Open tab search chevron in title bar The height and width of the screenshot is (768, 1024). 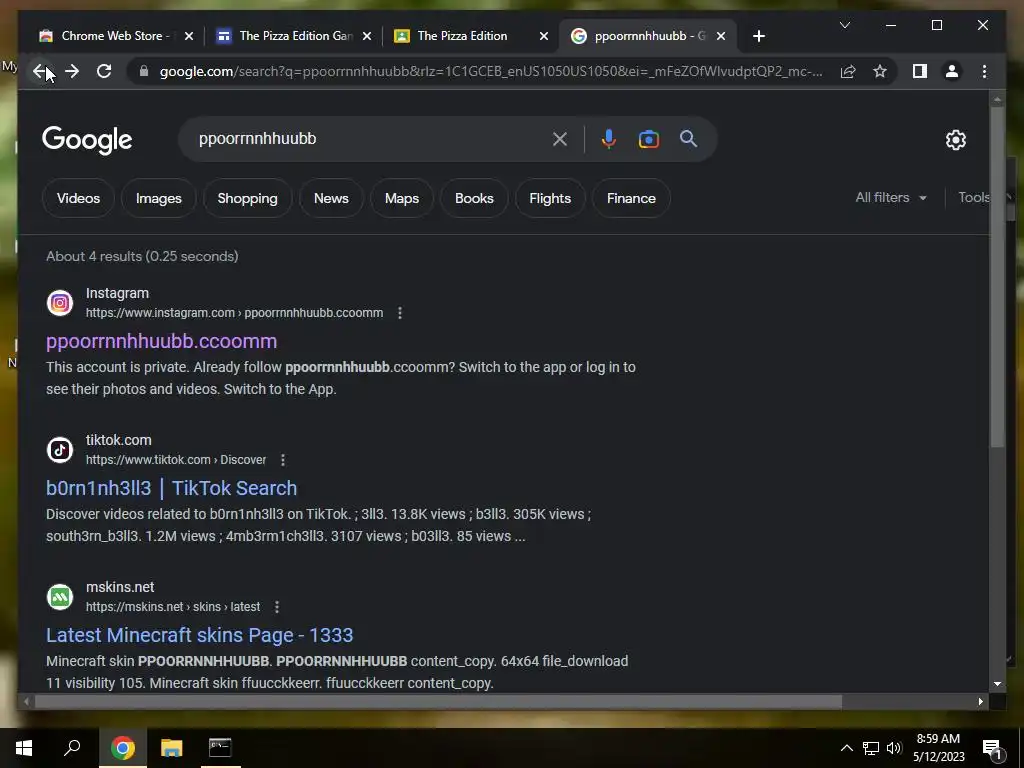[844, 25]
